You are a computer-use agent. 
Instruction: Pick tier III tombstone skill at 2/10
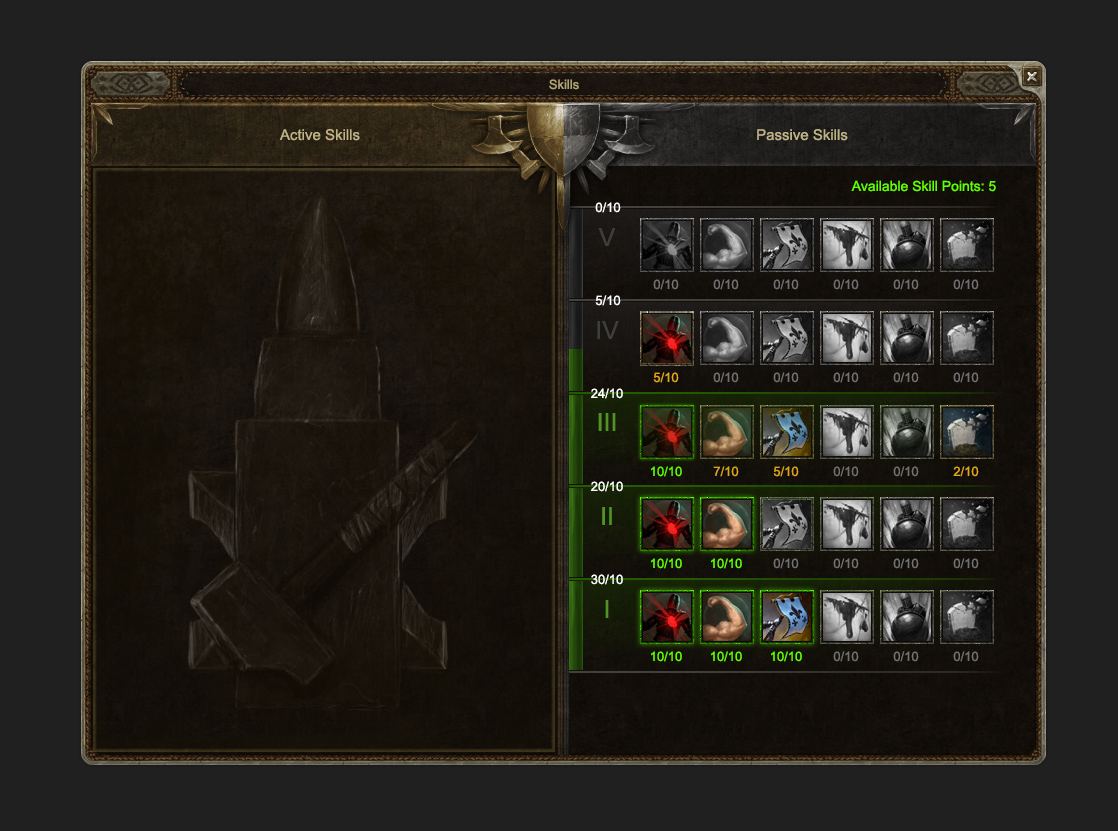(x=966, y=432)
